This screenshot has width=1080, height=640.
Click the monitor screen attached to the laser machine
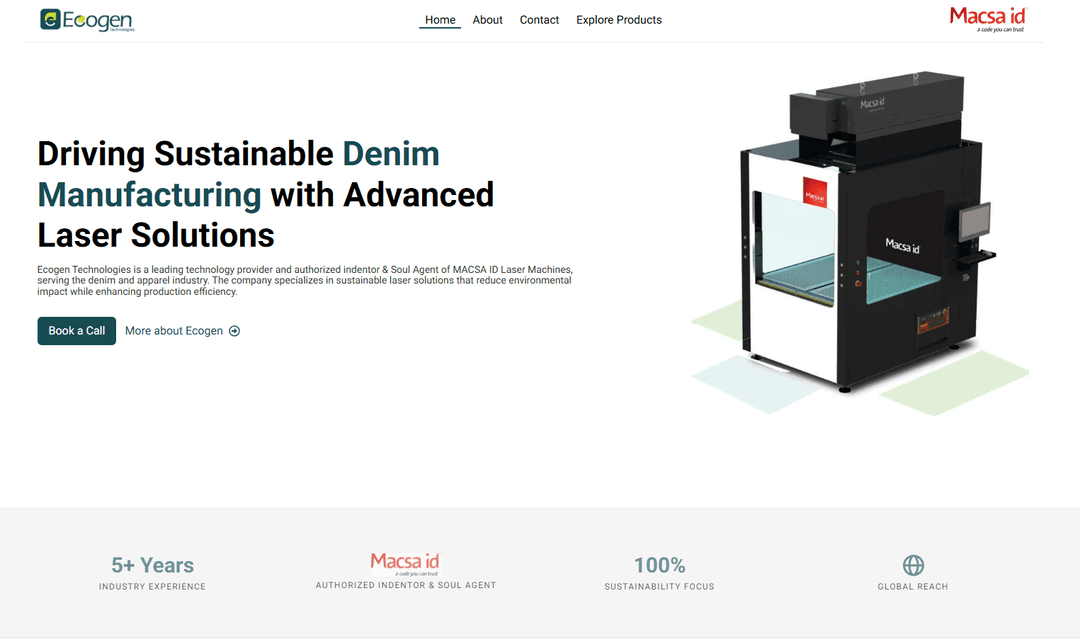[x=975, y=222]
